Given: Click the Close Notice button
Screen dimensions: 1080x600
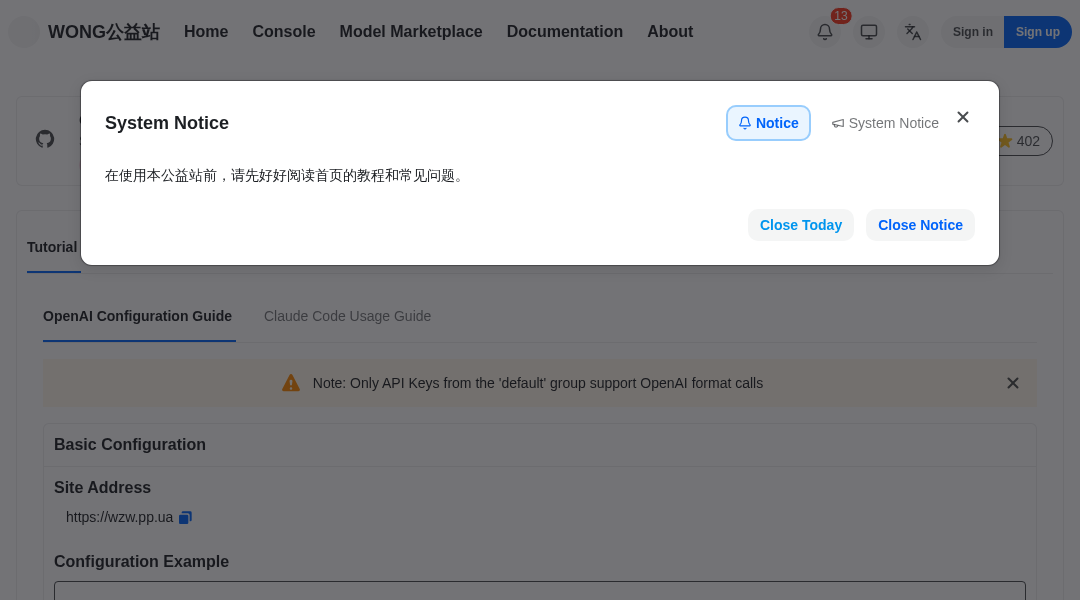Looking at the screenshot, I should point(920,225).
